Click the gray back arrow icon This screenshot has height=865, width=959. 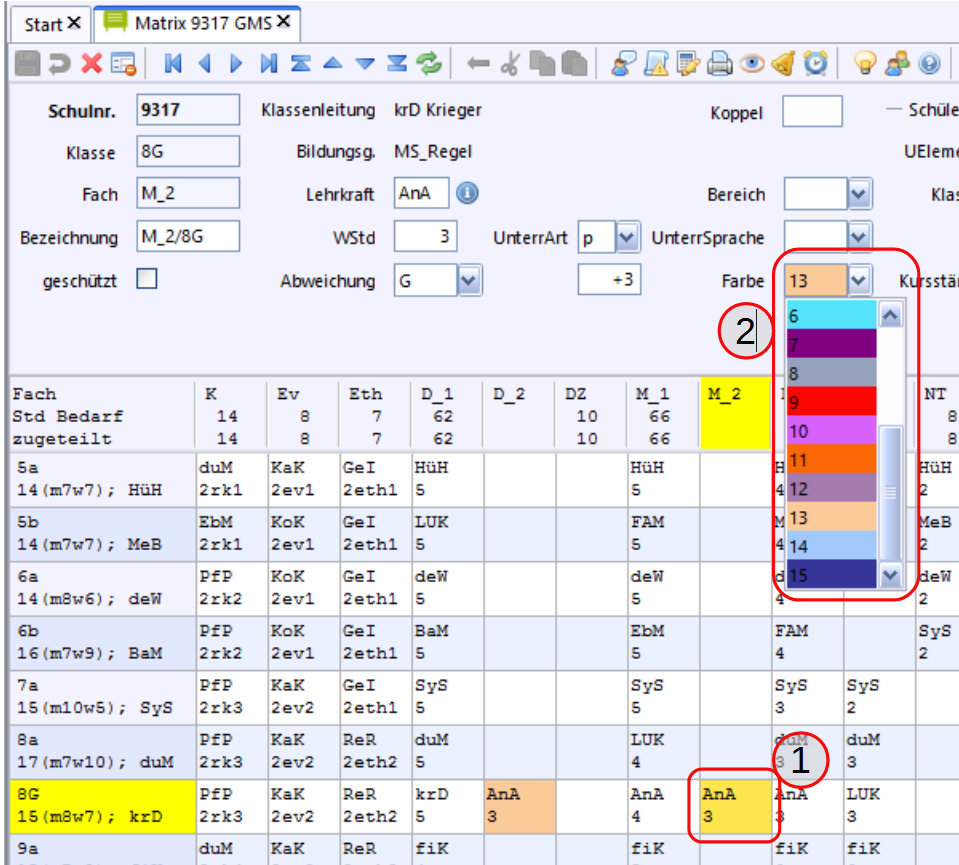[x=478, y=63]
